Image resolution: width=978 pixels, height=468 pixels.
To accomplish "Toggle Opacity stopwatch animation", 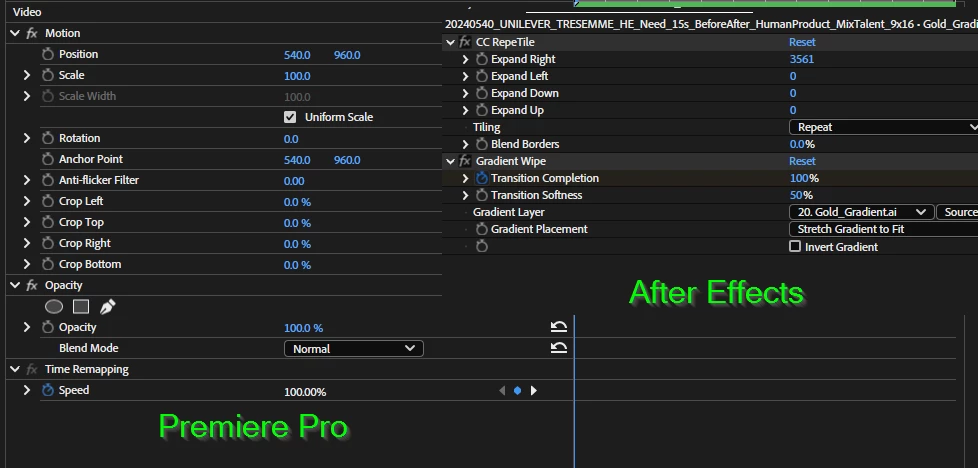I will tap(48, 328).
